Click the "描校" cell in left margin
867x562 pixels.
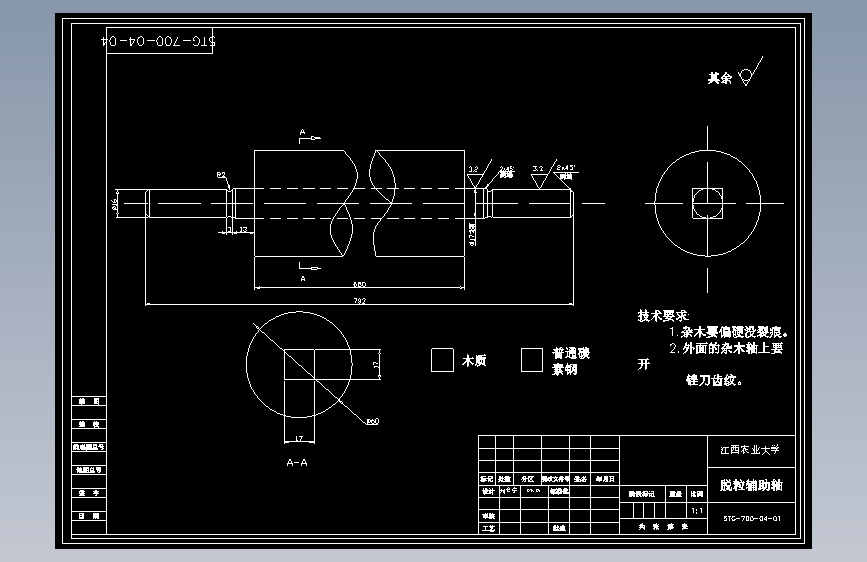tap(88, 424)
